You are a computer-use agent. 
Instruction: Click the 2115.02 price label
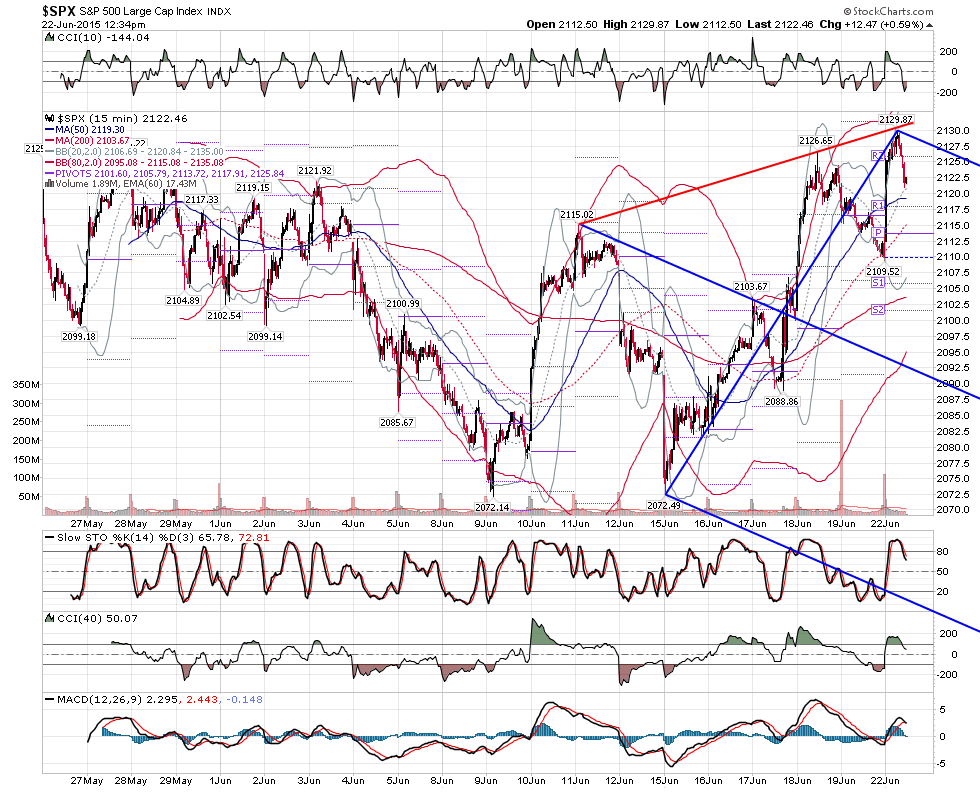click(x=577, y=214)
